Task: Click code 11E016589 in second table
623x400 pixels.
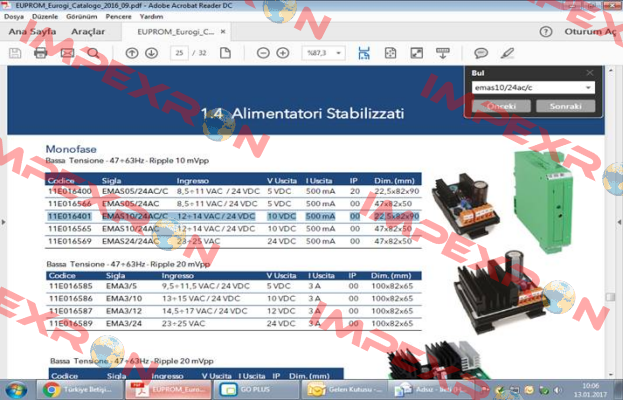Action: click(x=71, y=323)
